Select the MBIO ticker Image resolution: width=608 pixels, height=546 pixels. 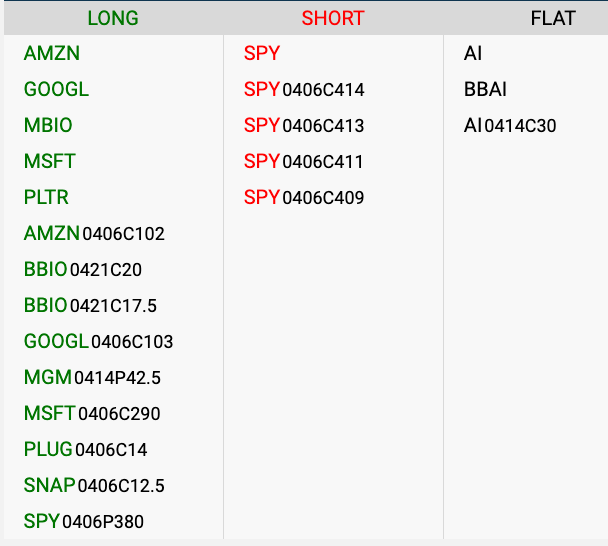pyautogui.click(x=48, y=126)
